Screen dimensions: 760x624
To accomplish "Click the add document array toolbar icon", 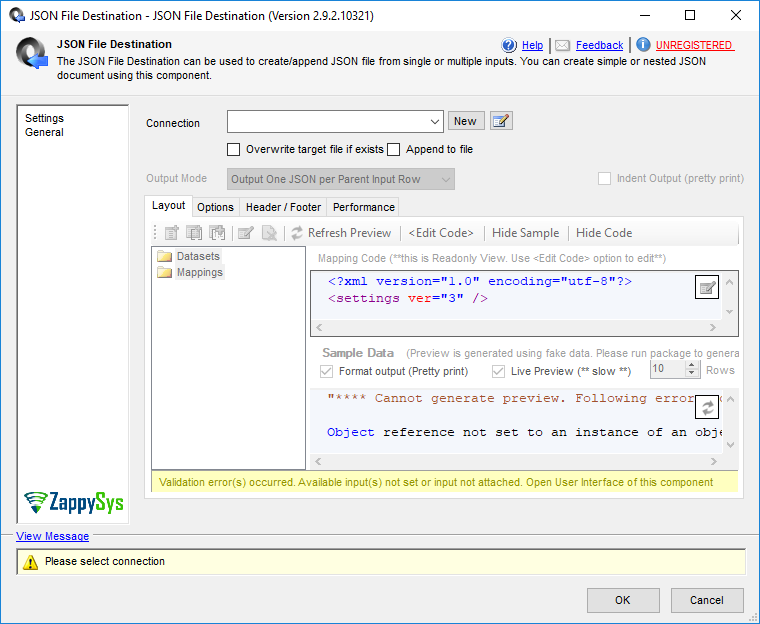I will (194, 233).
